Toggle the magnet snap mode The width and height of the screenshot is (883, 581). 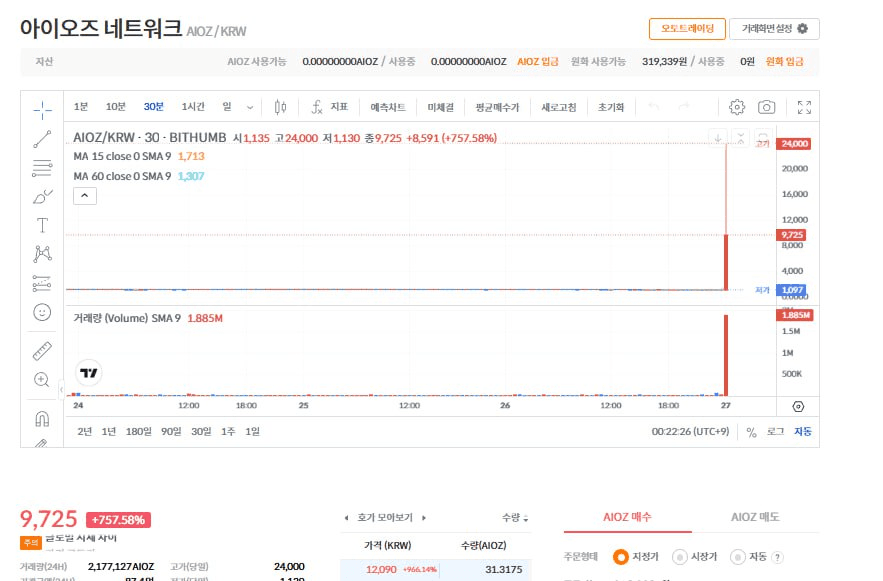[x=42, y=419]
